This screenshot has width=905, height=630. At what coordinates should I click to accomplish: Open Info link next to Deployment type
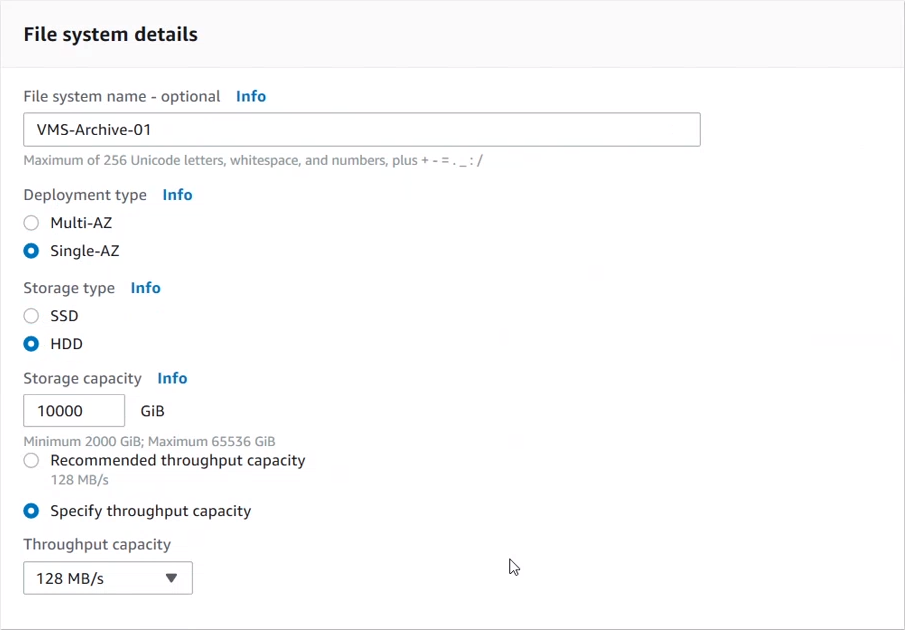[x=177, y=195]
